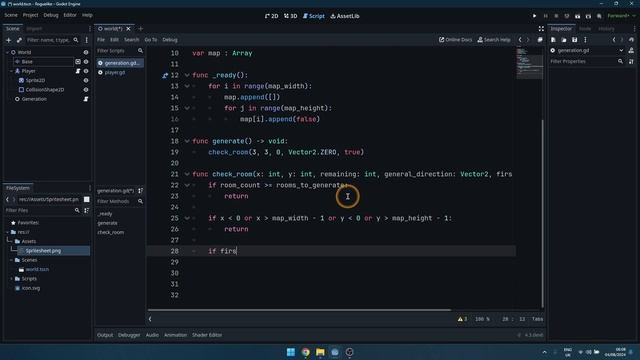This screenshot has width=640, height=360.
Task: Pause the running project
Action: click(545, 16)
